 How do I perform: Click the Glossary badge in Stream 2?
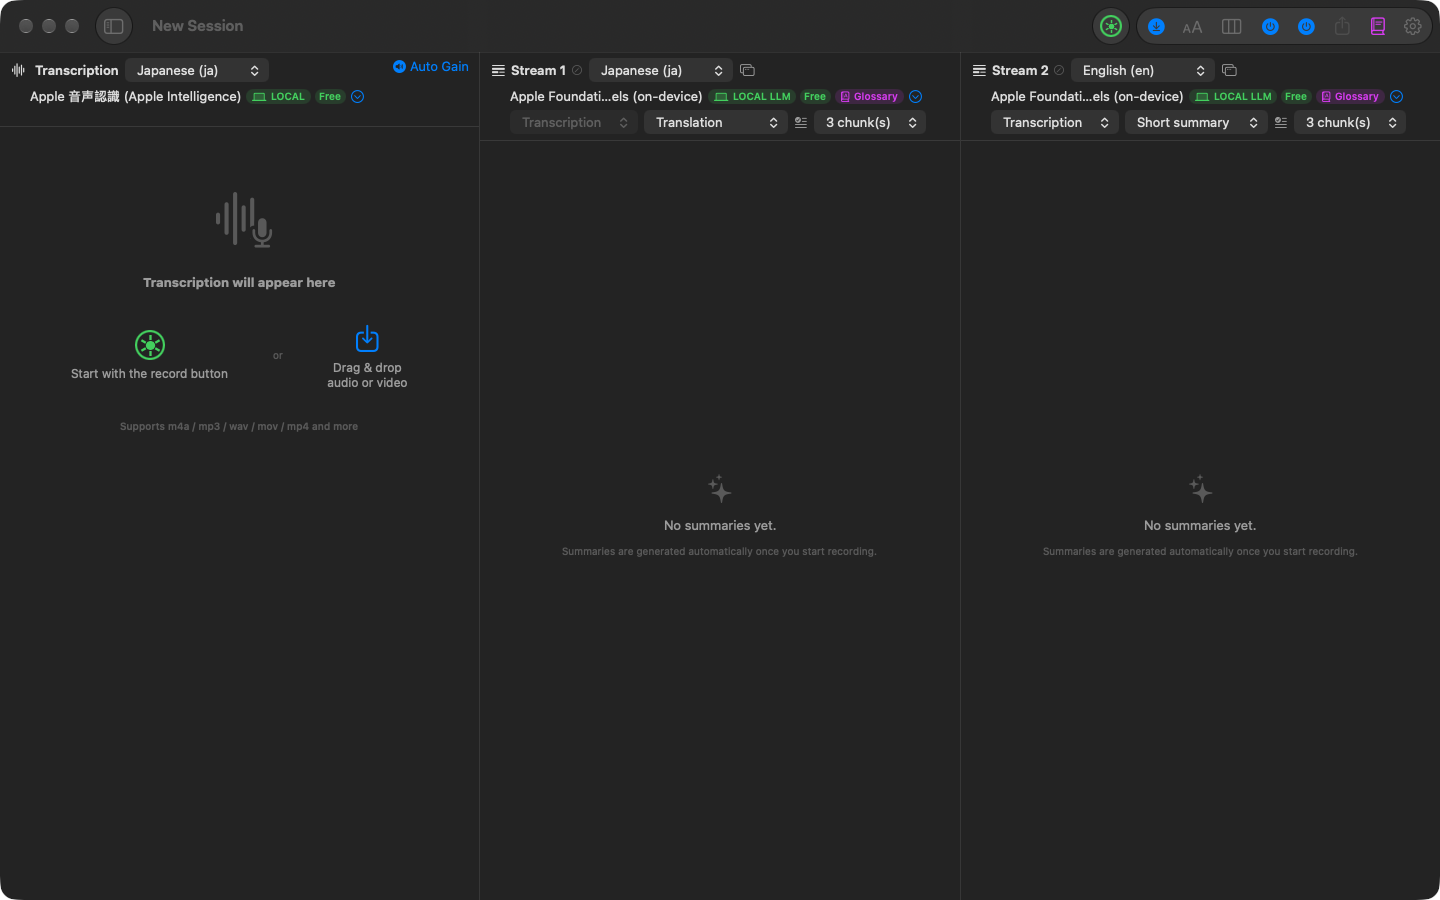tap(1351, 97)
